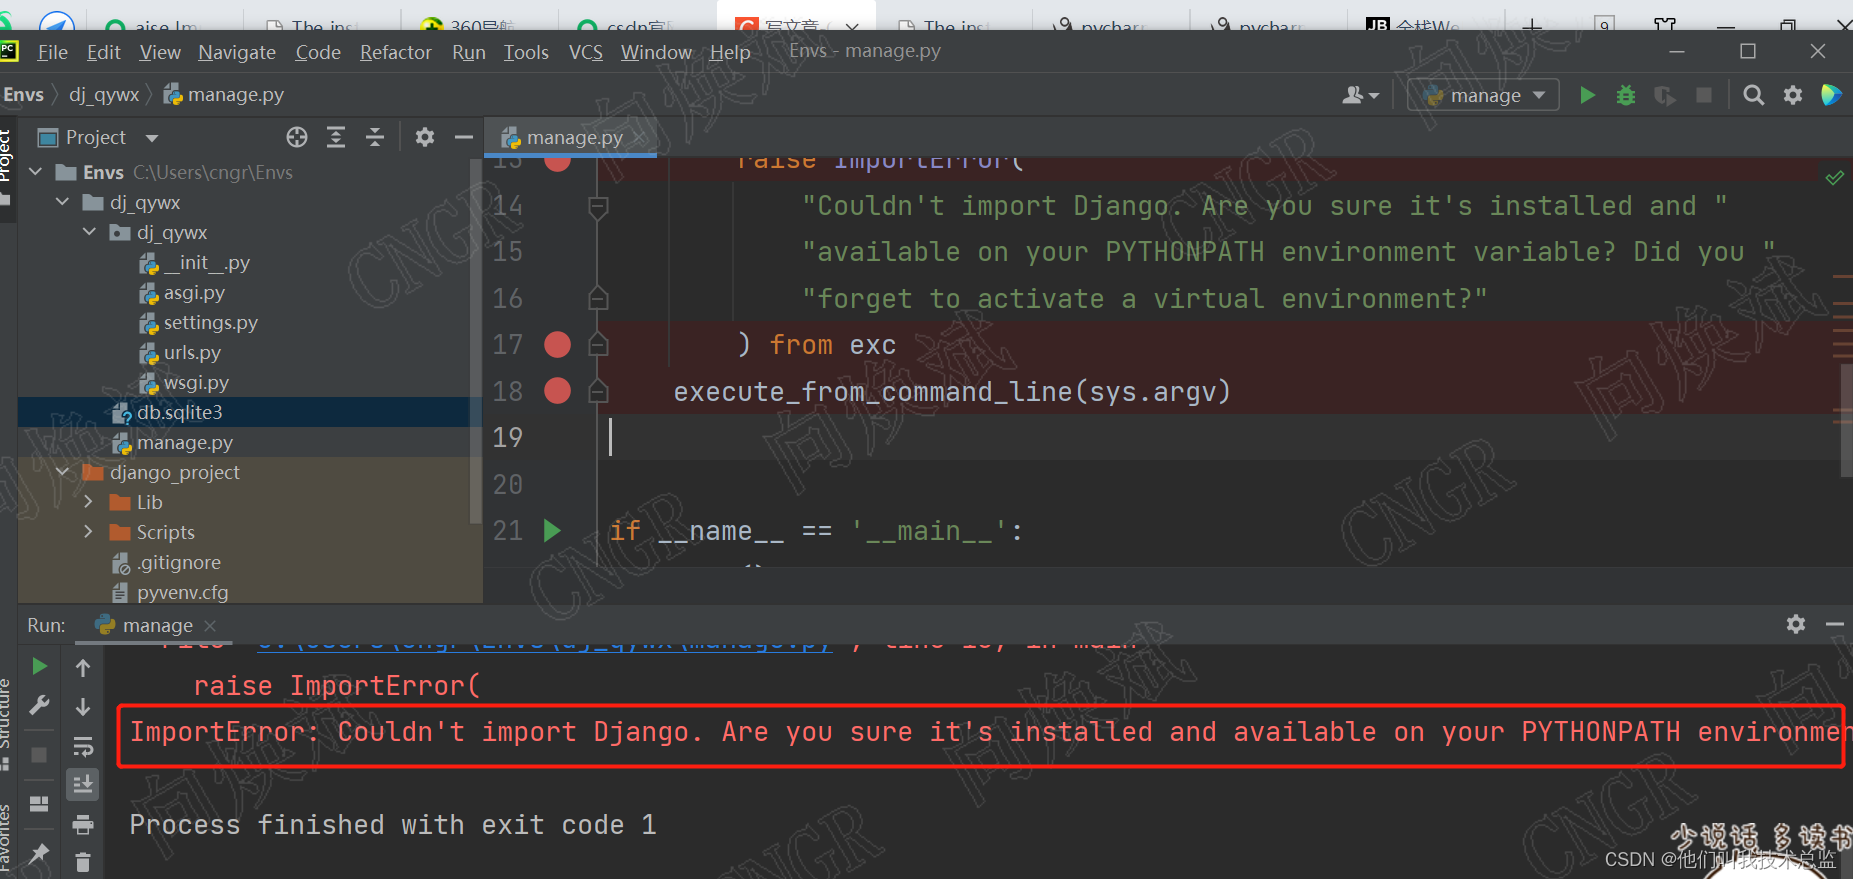The height and width of the screenshot is (879, 1853).
Task: Expand the Lib folder
Action: pos(89,502)
